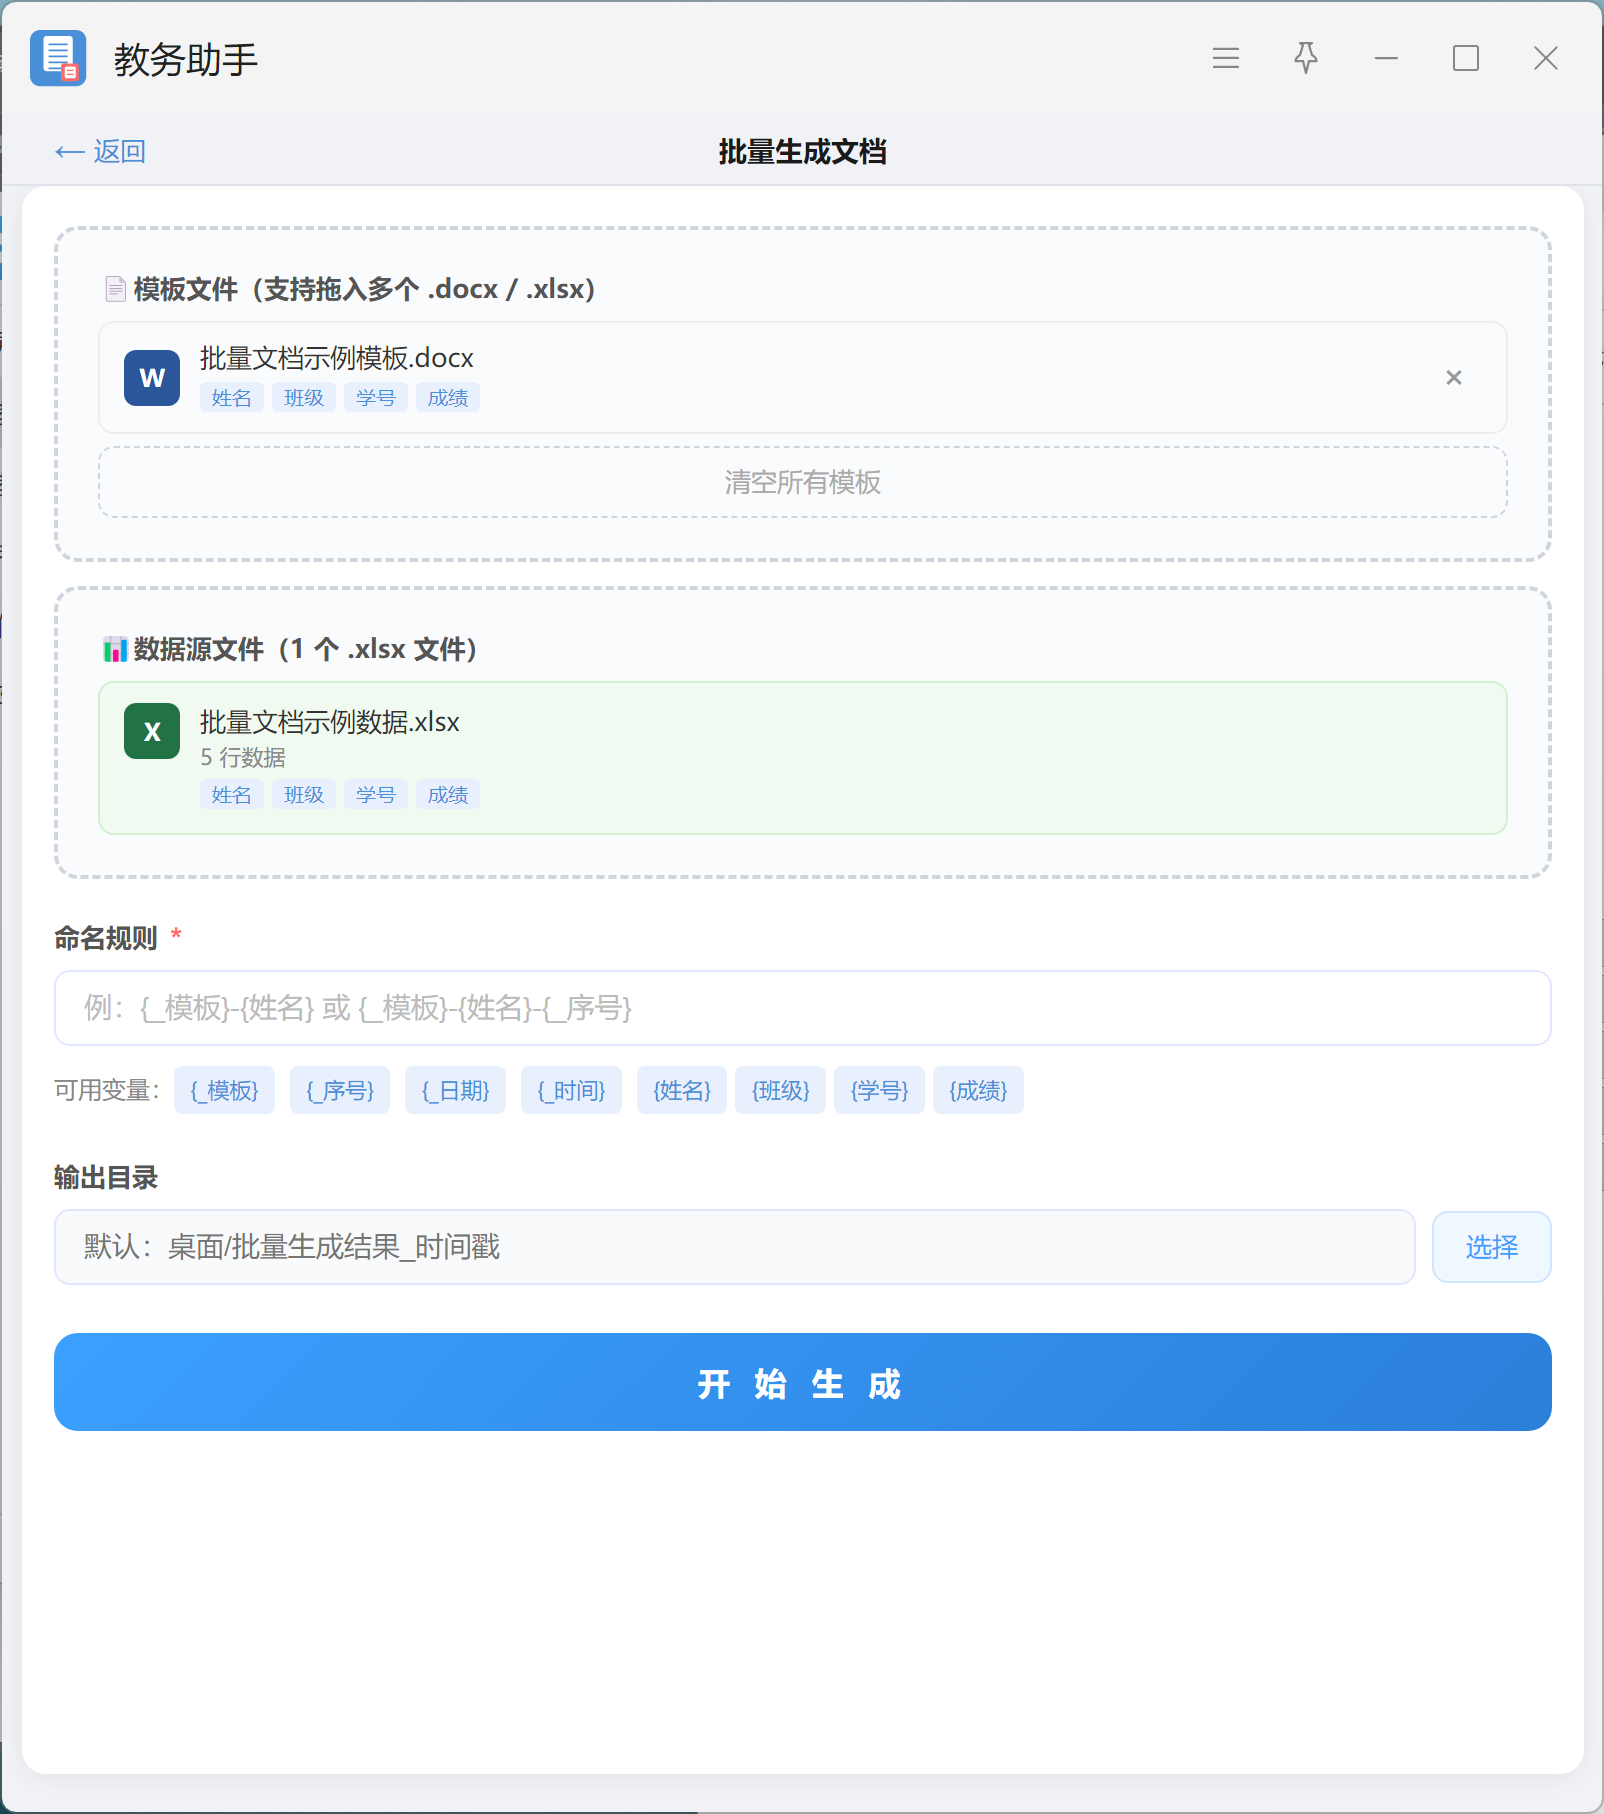Viewport: 1604px width, 1814px height.
Task: Insert the {_日期} variable chip
Action: click(x=455, y=1090)
